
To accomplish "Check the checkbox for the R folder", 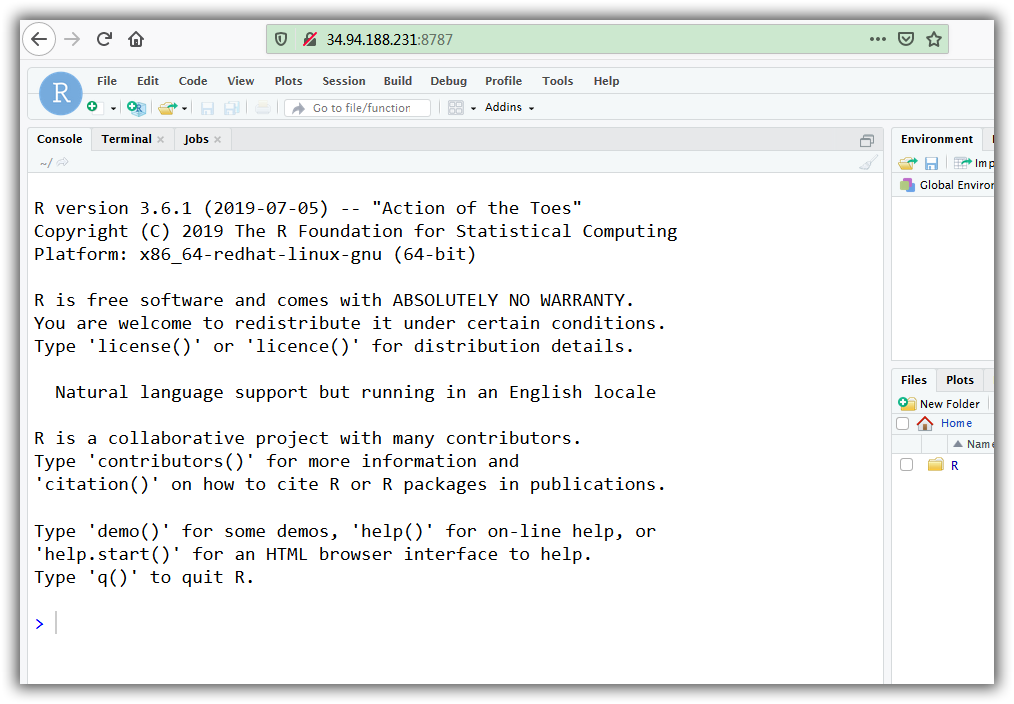I will pyautogui.click(x=907, y=465).
